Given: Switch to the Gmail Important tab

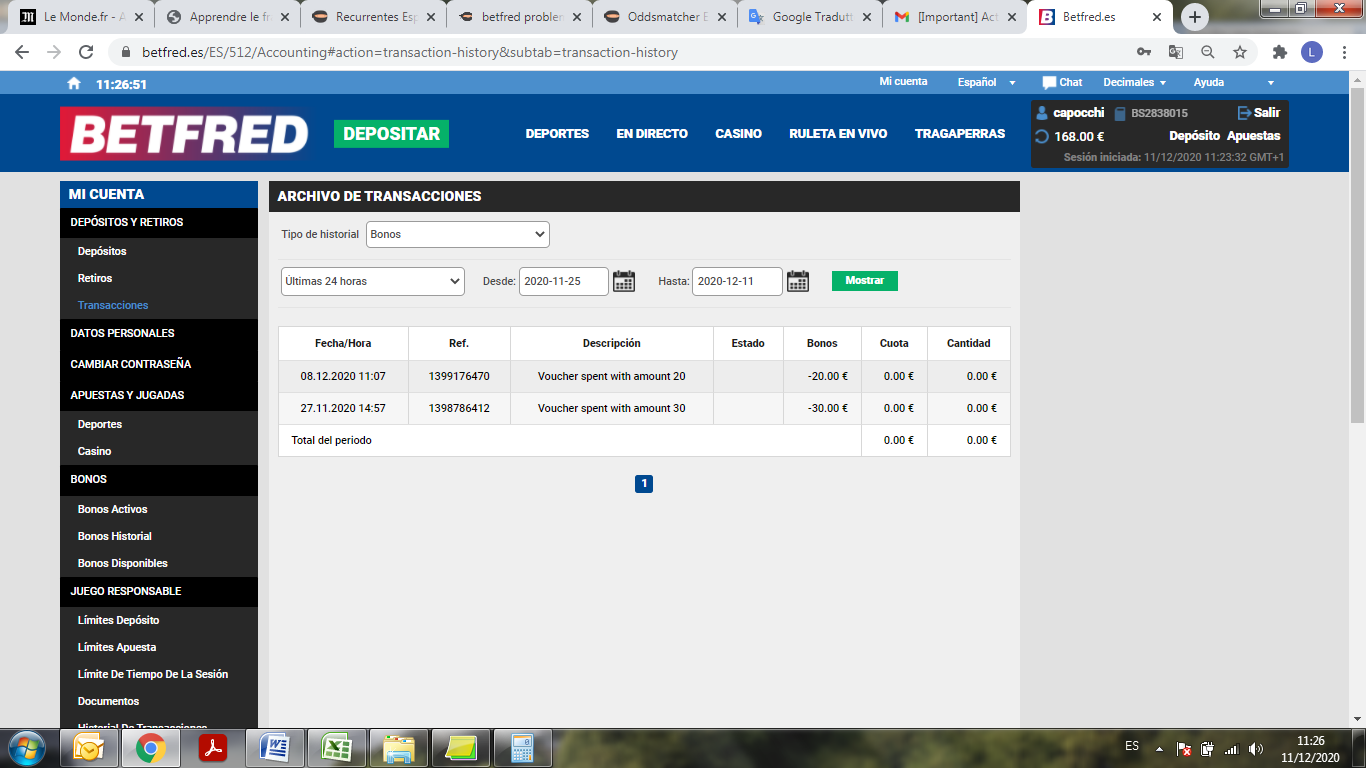Looking at the screenshot, I should click(955, 17).
